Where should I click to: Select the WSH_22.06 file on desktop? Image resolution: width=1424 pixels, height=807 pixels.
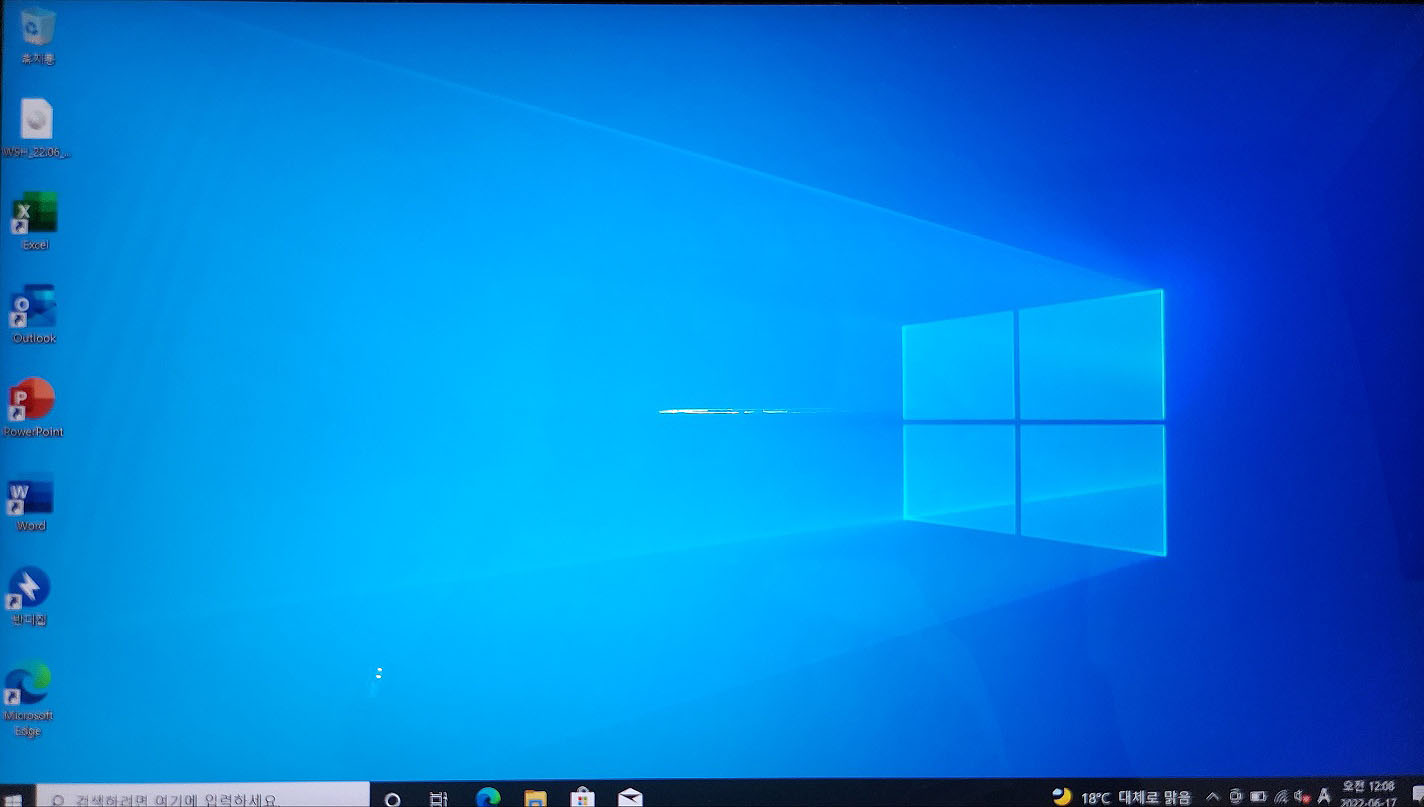(x=37, y=128)
